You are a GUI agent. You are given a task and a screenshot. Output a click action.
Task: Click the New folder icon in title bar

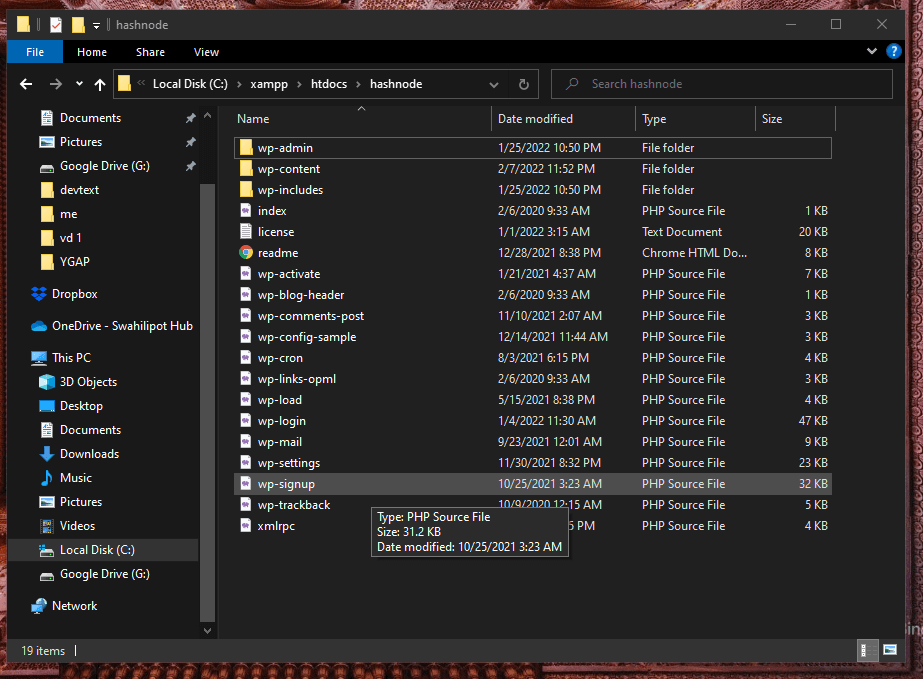click(x=78, y=25)
